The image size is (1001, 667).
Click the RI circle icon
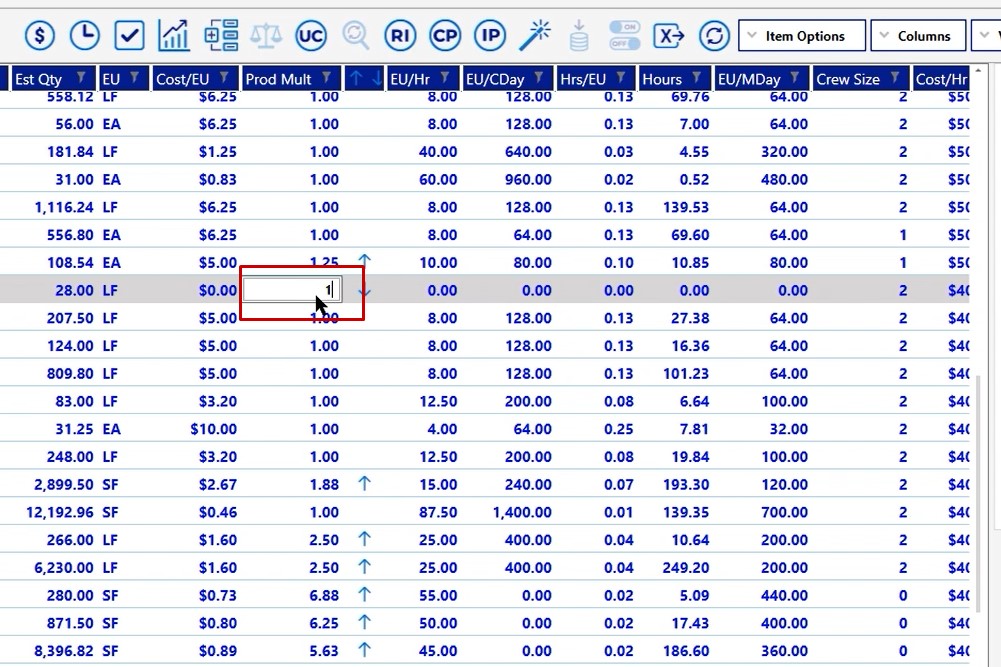click(x=400, y=36)
